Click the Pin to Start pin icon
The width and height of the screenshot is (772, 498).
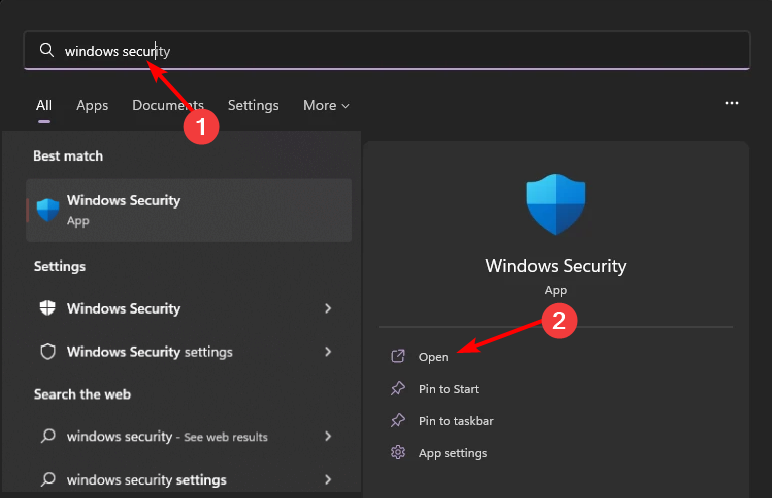coord(397,389)
